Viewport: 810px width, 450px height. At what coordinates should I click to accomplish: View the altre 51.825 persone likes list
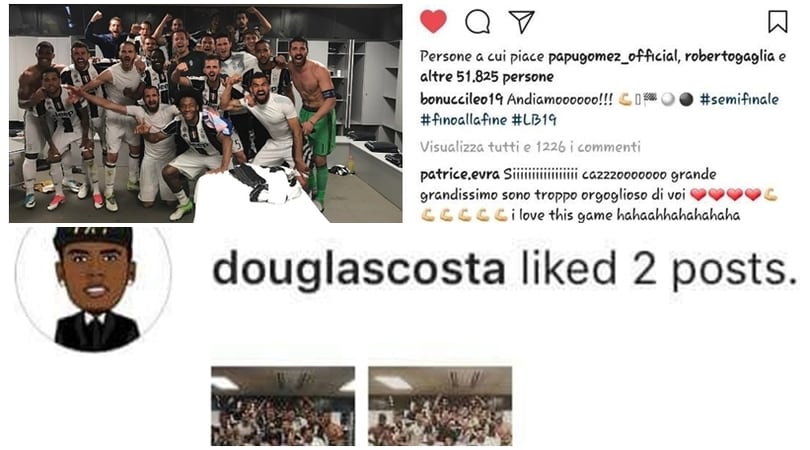(487, 77)
